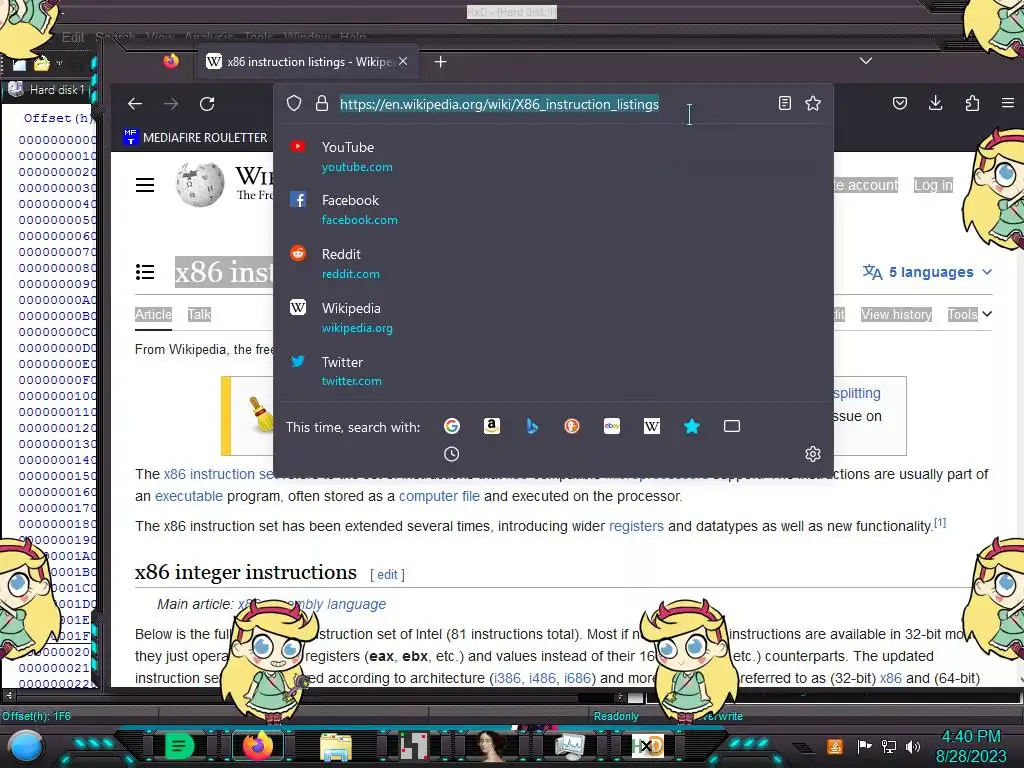Search with Google this time

[x=452, y=426]
